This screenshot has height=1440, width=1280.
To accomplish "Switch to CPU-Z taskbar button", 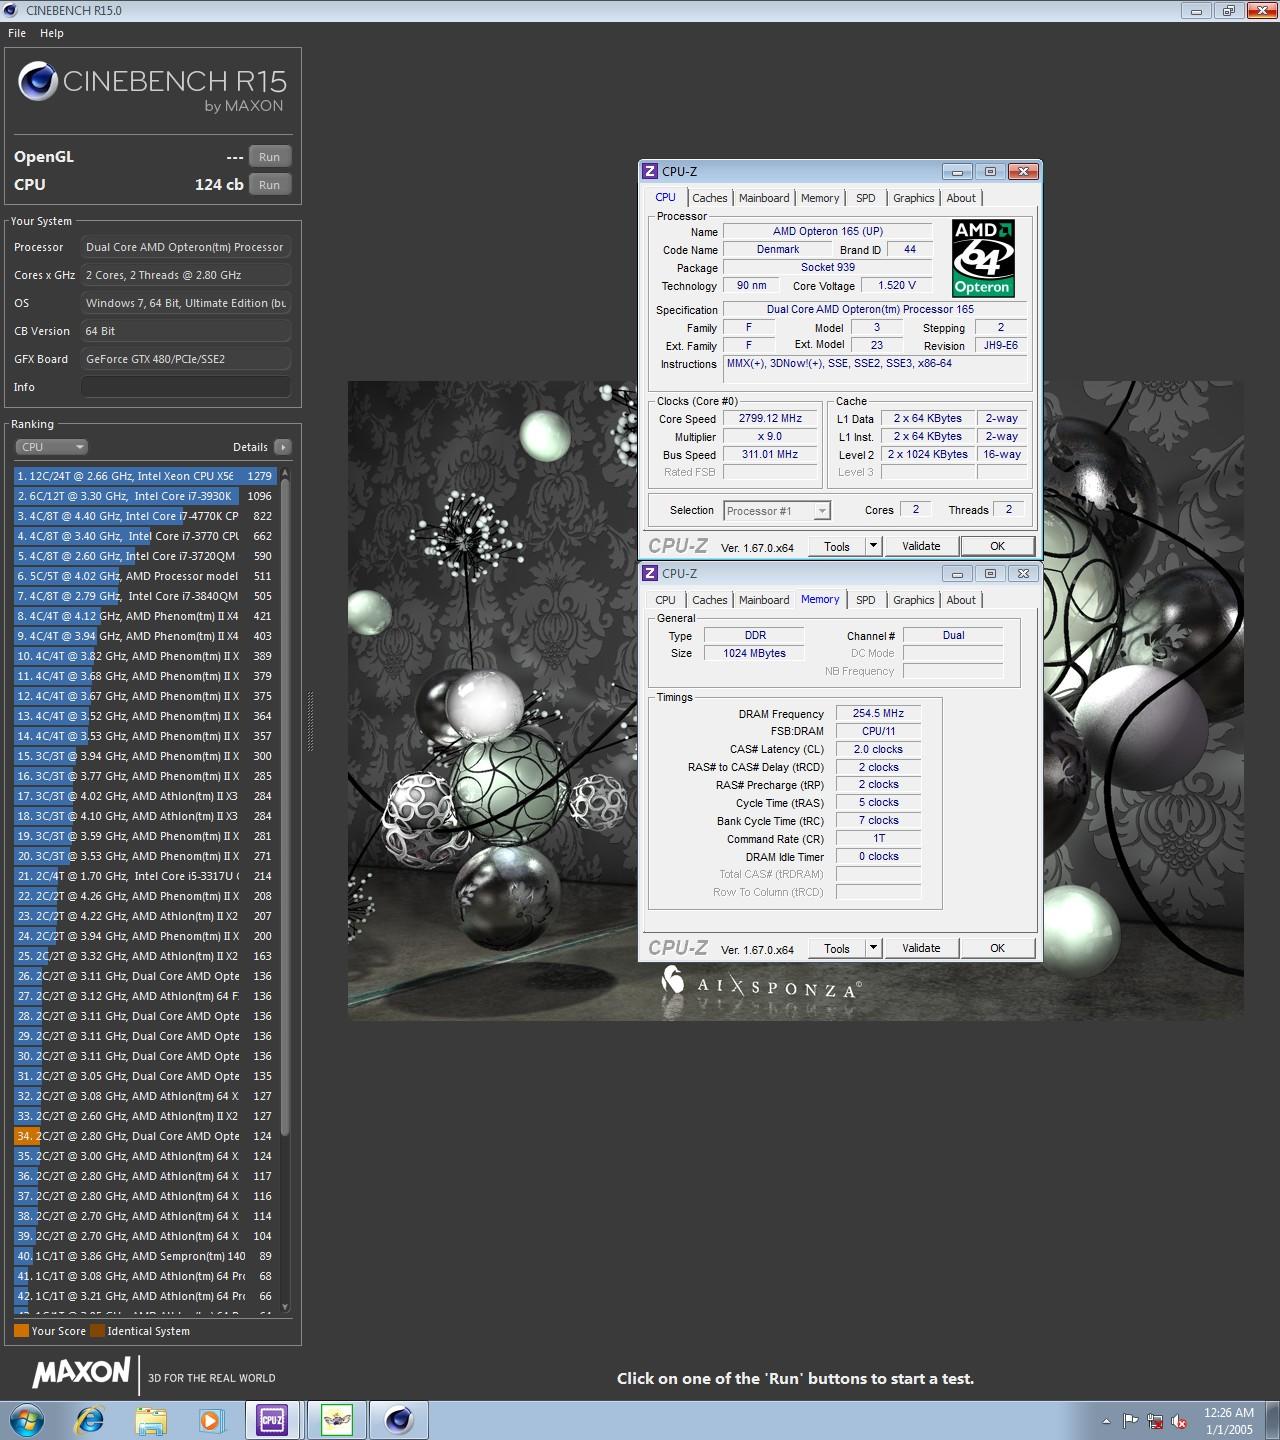I will 272,1420.
